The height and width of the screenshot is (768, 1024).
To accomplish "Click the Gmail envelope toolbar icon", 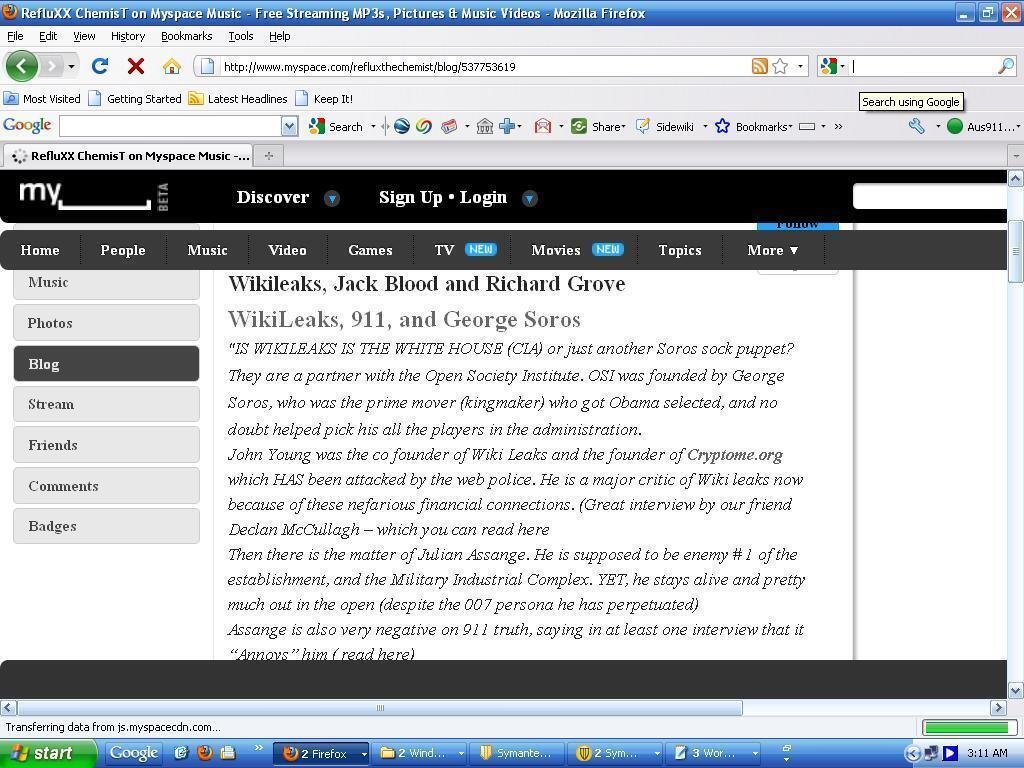I will 543,127.
